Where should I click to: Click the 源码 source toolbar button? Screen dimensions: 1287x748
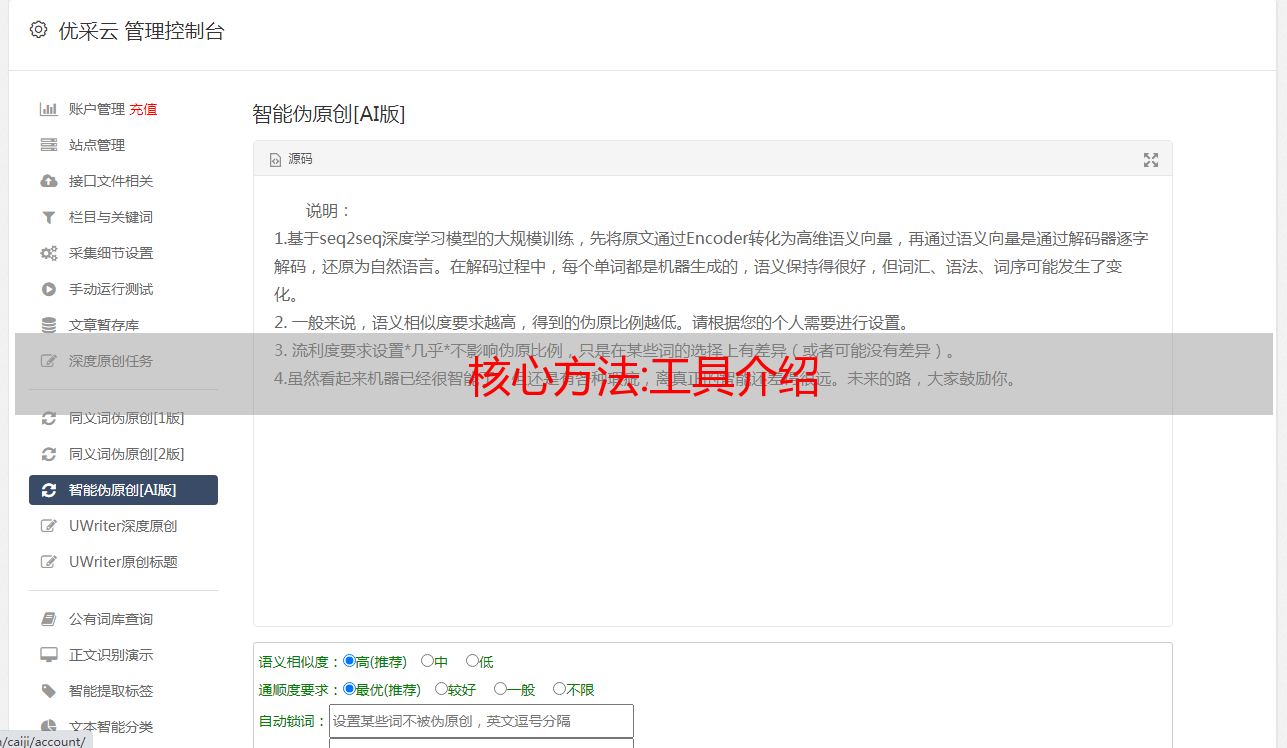point(291,160)
